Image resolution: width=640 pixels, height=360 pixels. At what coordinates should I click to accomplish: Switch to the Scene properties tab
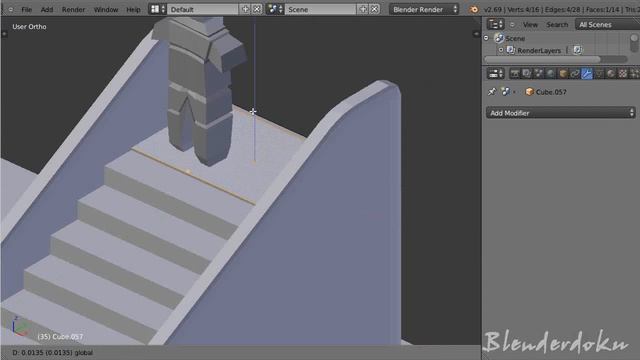(539, 73)
